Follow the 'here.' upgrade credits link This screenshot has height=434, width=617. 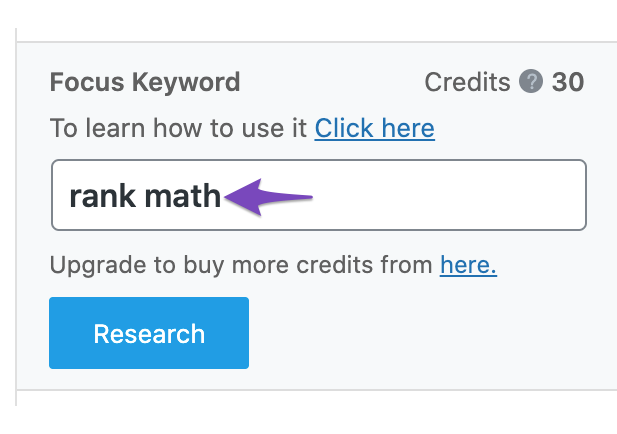[468, 264]
